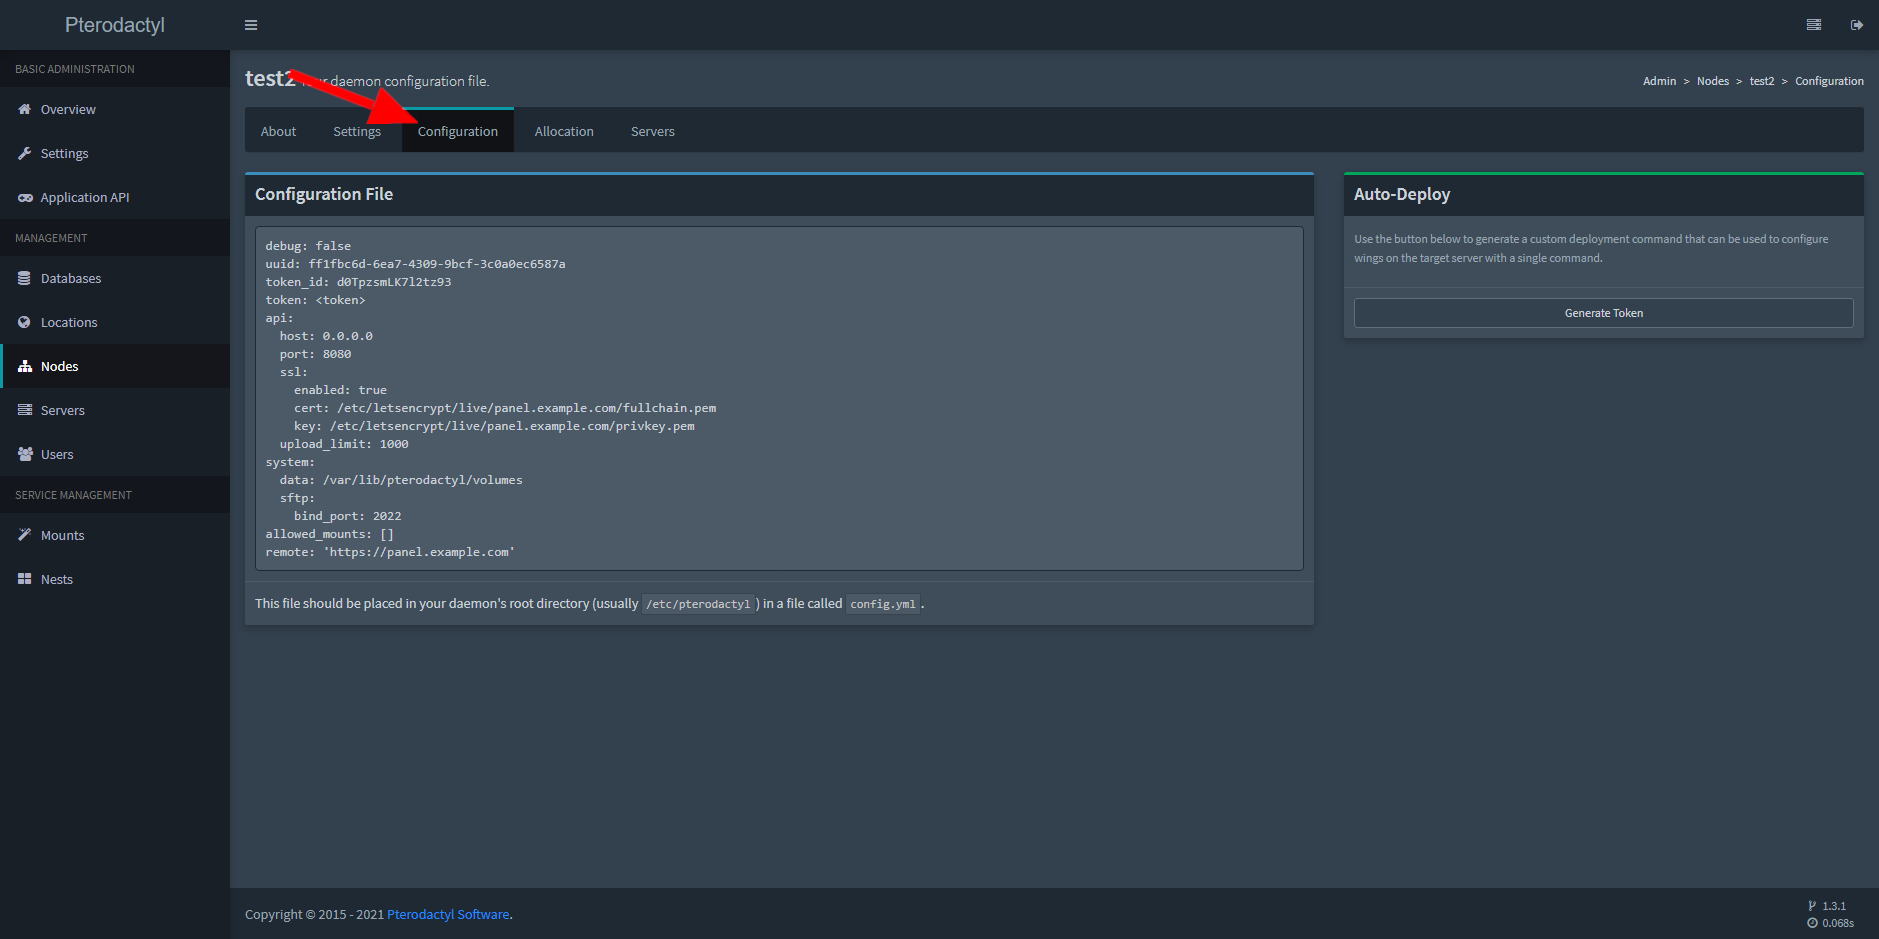The height and width of the screenshot is (939, 1879).
Task: Click the server rack icon in top bar
Action: 1813,24
